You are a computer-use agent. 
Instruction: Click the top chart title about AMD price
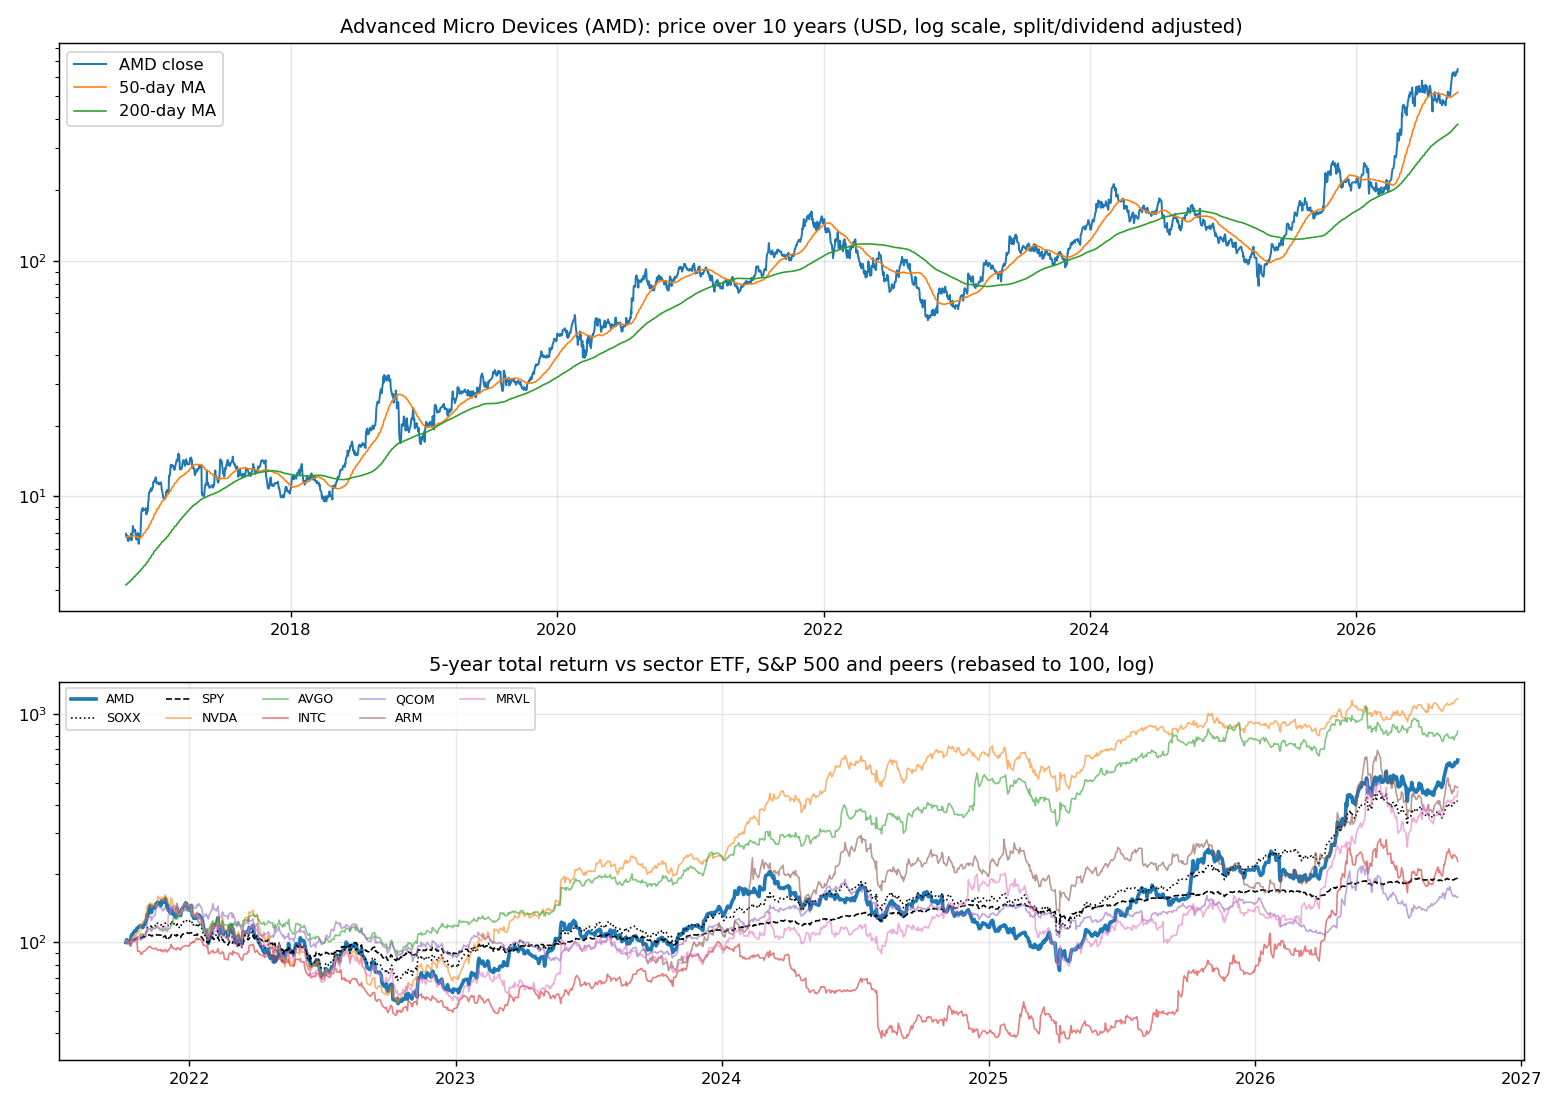pos(791,26)
